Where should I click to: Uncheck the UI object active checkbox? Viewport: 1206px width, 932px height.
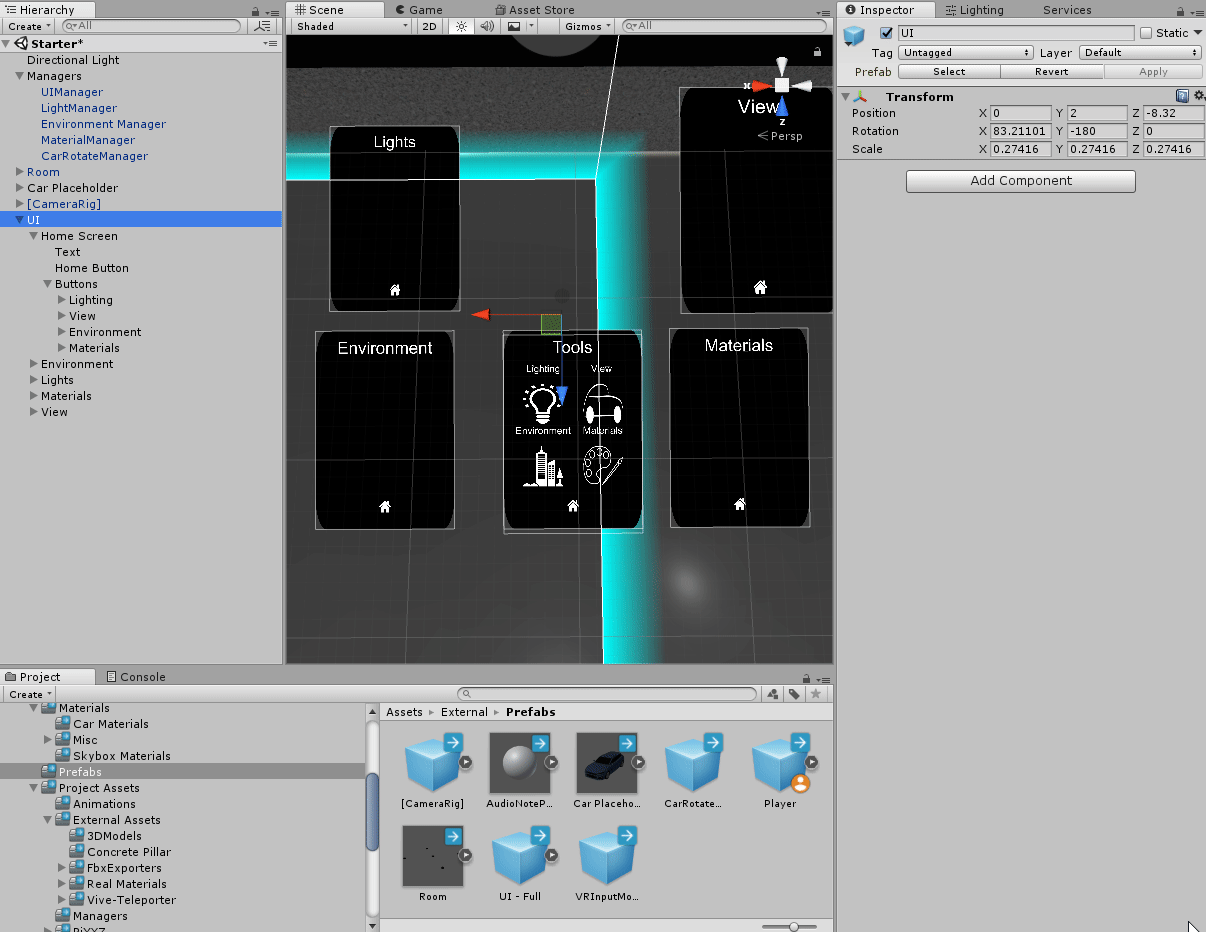(885, 33)
